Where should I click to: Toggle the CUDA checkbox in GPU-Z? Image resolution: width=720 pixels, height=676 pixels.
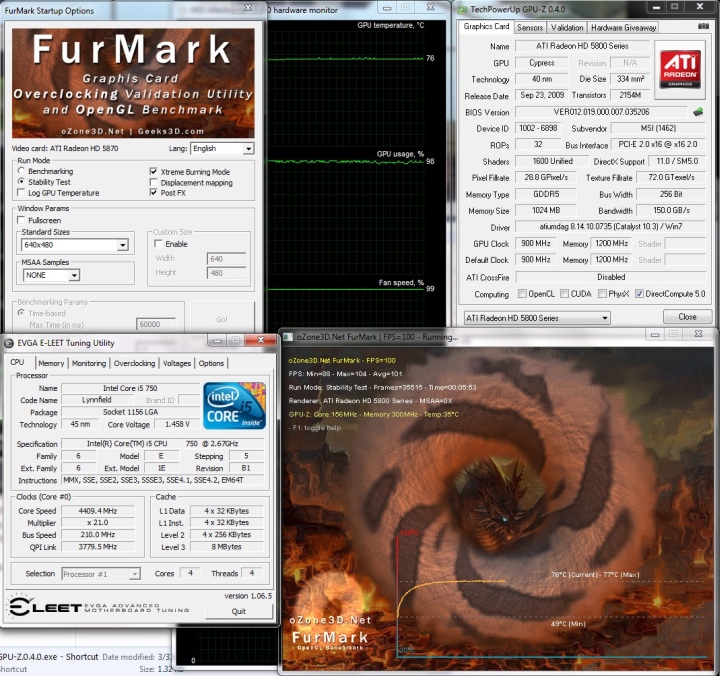(x=565, y=293)
